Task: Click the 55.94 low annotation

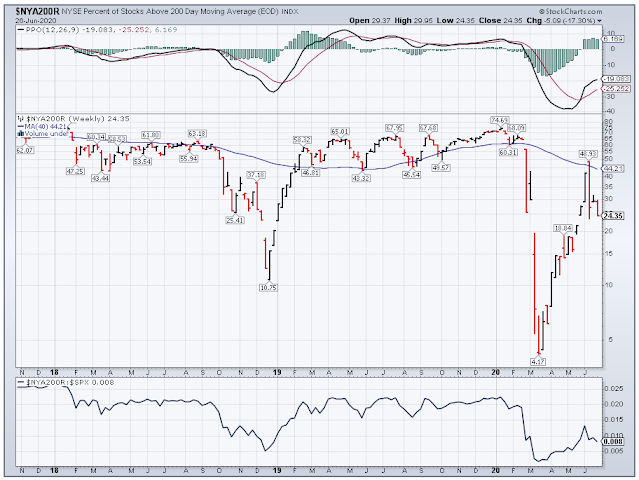Action: pos(189,159)
